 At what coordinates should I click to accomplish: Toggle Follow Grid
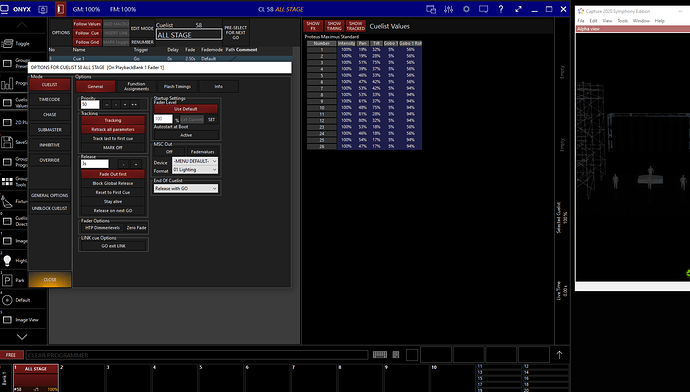point(87,42)
